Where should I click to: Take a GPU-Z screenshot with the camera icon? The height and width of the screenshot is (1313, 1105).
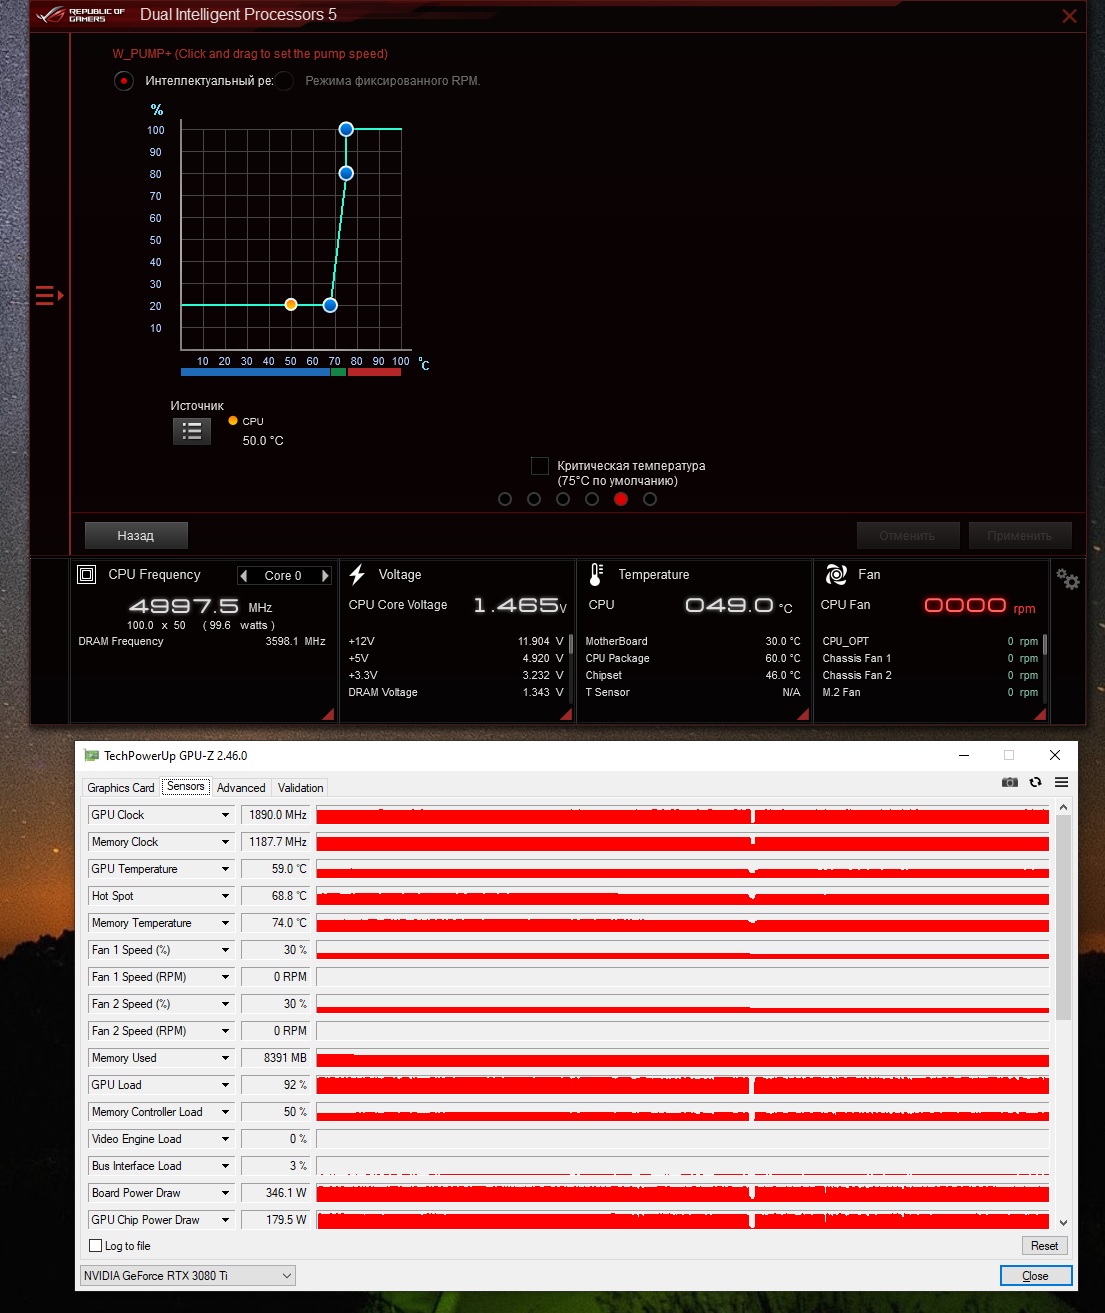point(1010,782)
